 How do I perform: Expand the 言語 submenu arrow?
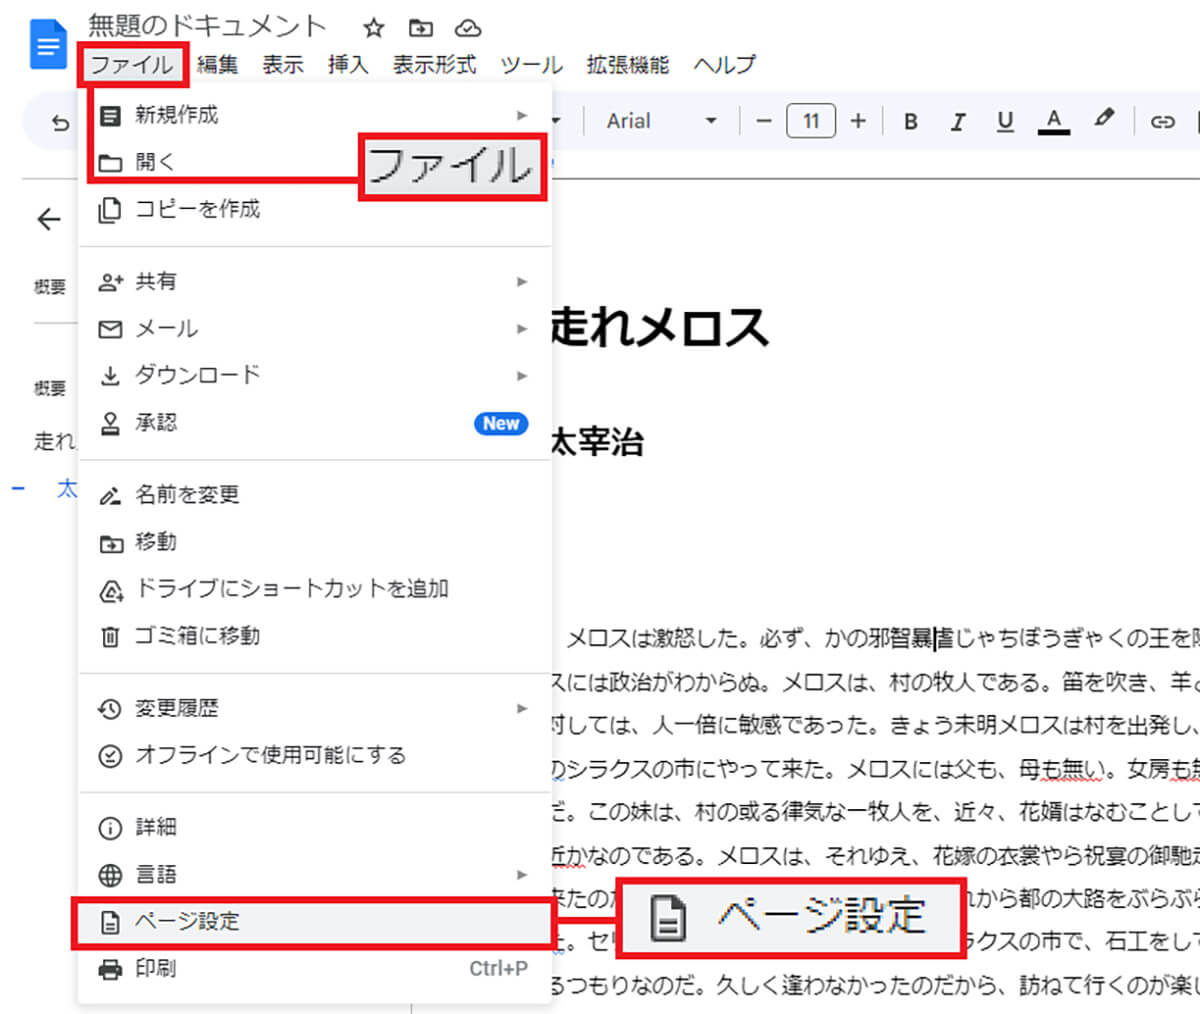(521, 875)
